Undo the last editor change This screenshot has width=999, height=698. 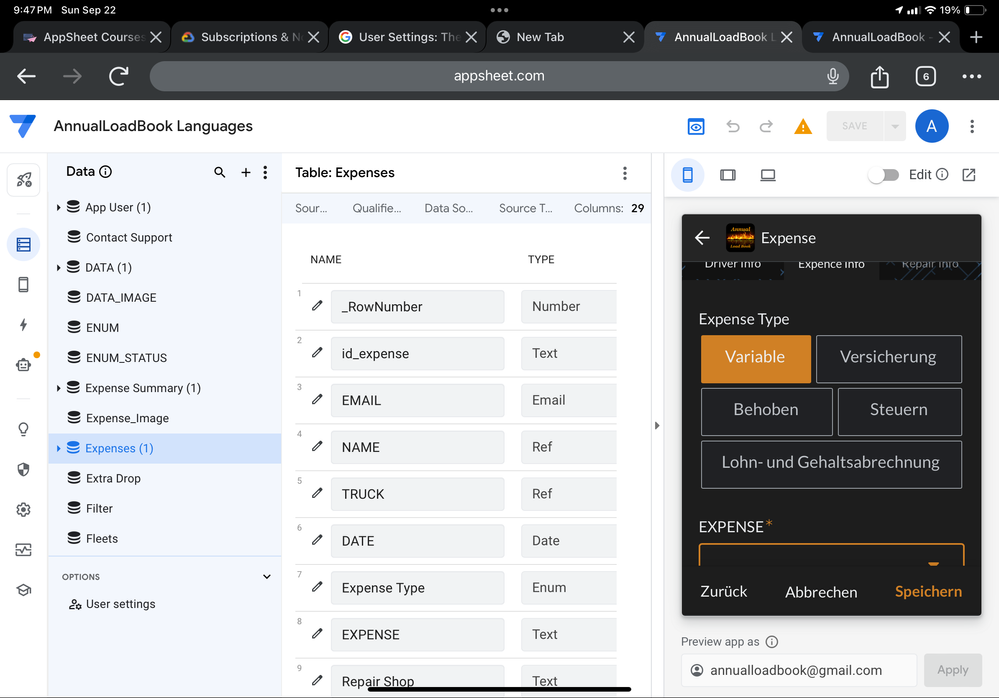(x=733, y=127)
